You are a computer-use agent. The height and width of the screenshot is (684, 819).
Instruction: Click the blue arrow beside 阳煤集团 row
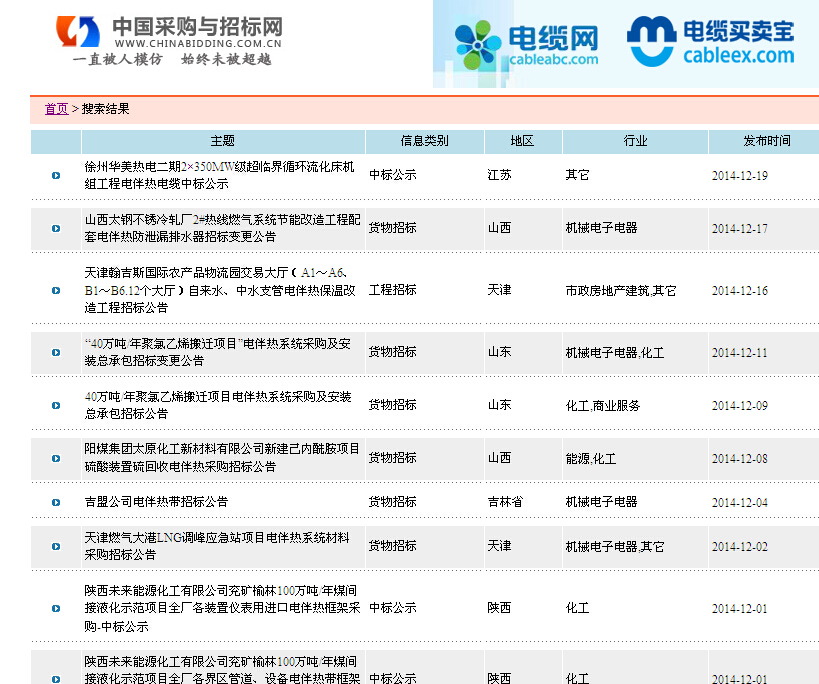55,457
